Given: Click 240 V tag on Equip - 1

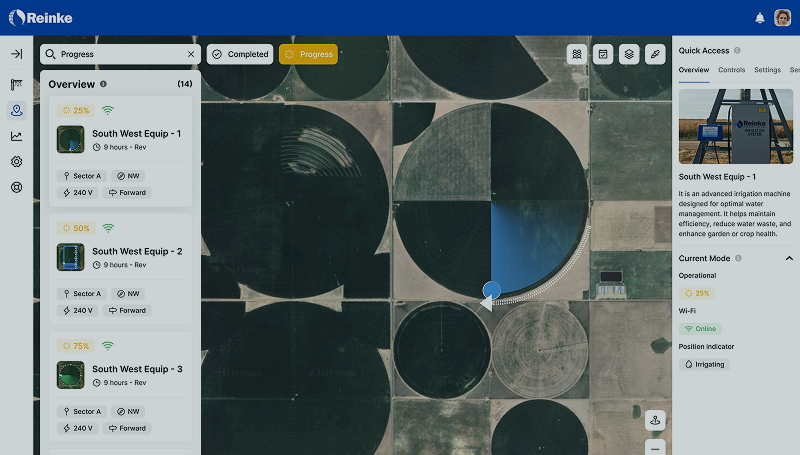Looking at the screenshot, I should (x=78, y=193).
